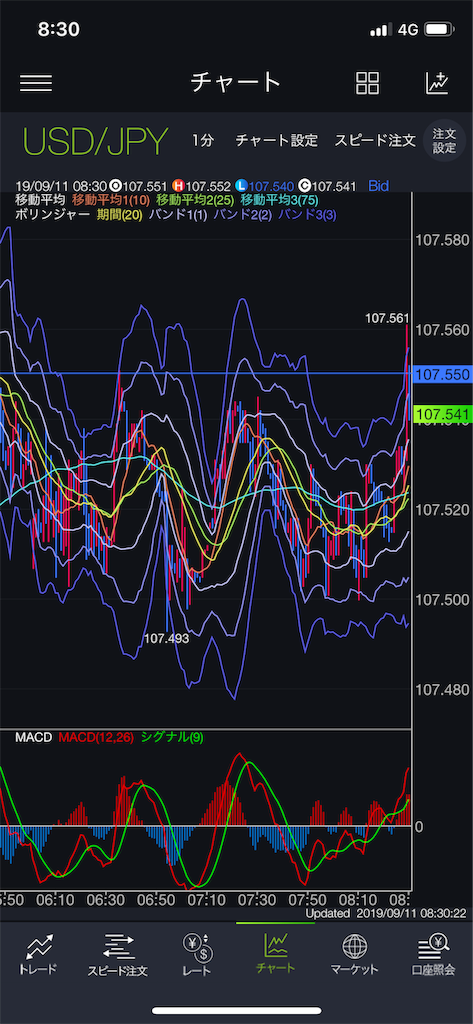Tap the current price label 107.541
The image size is (473, 1024).
click(x=442, y=413)
